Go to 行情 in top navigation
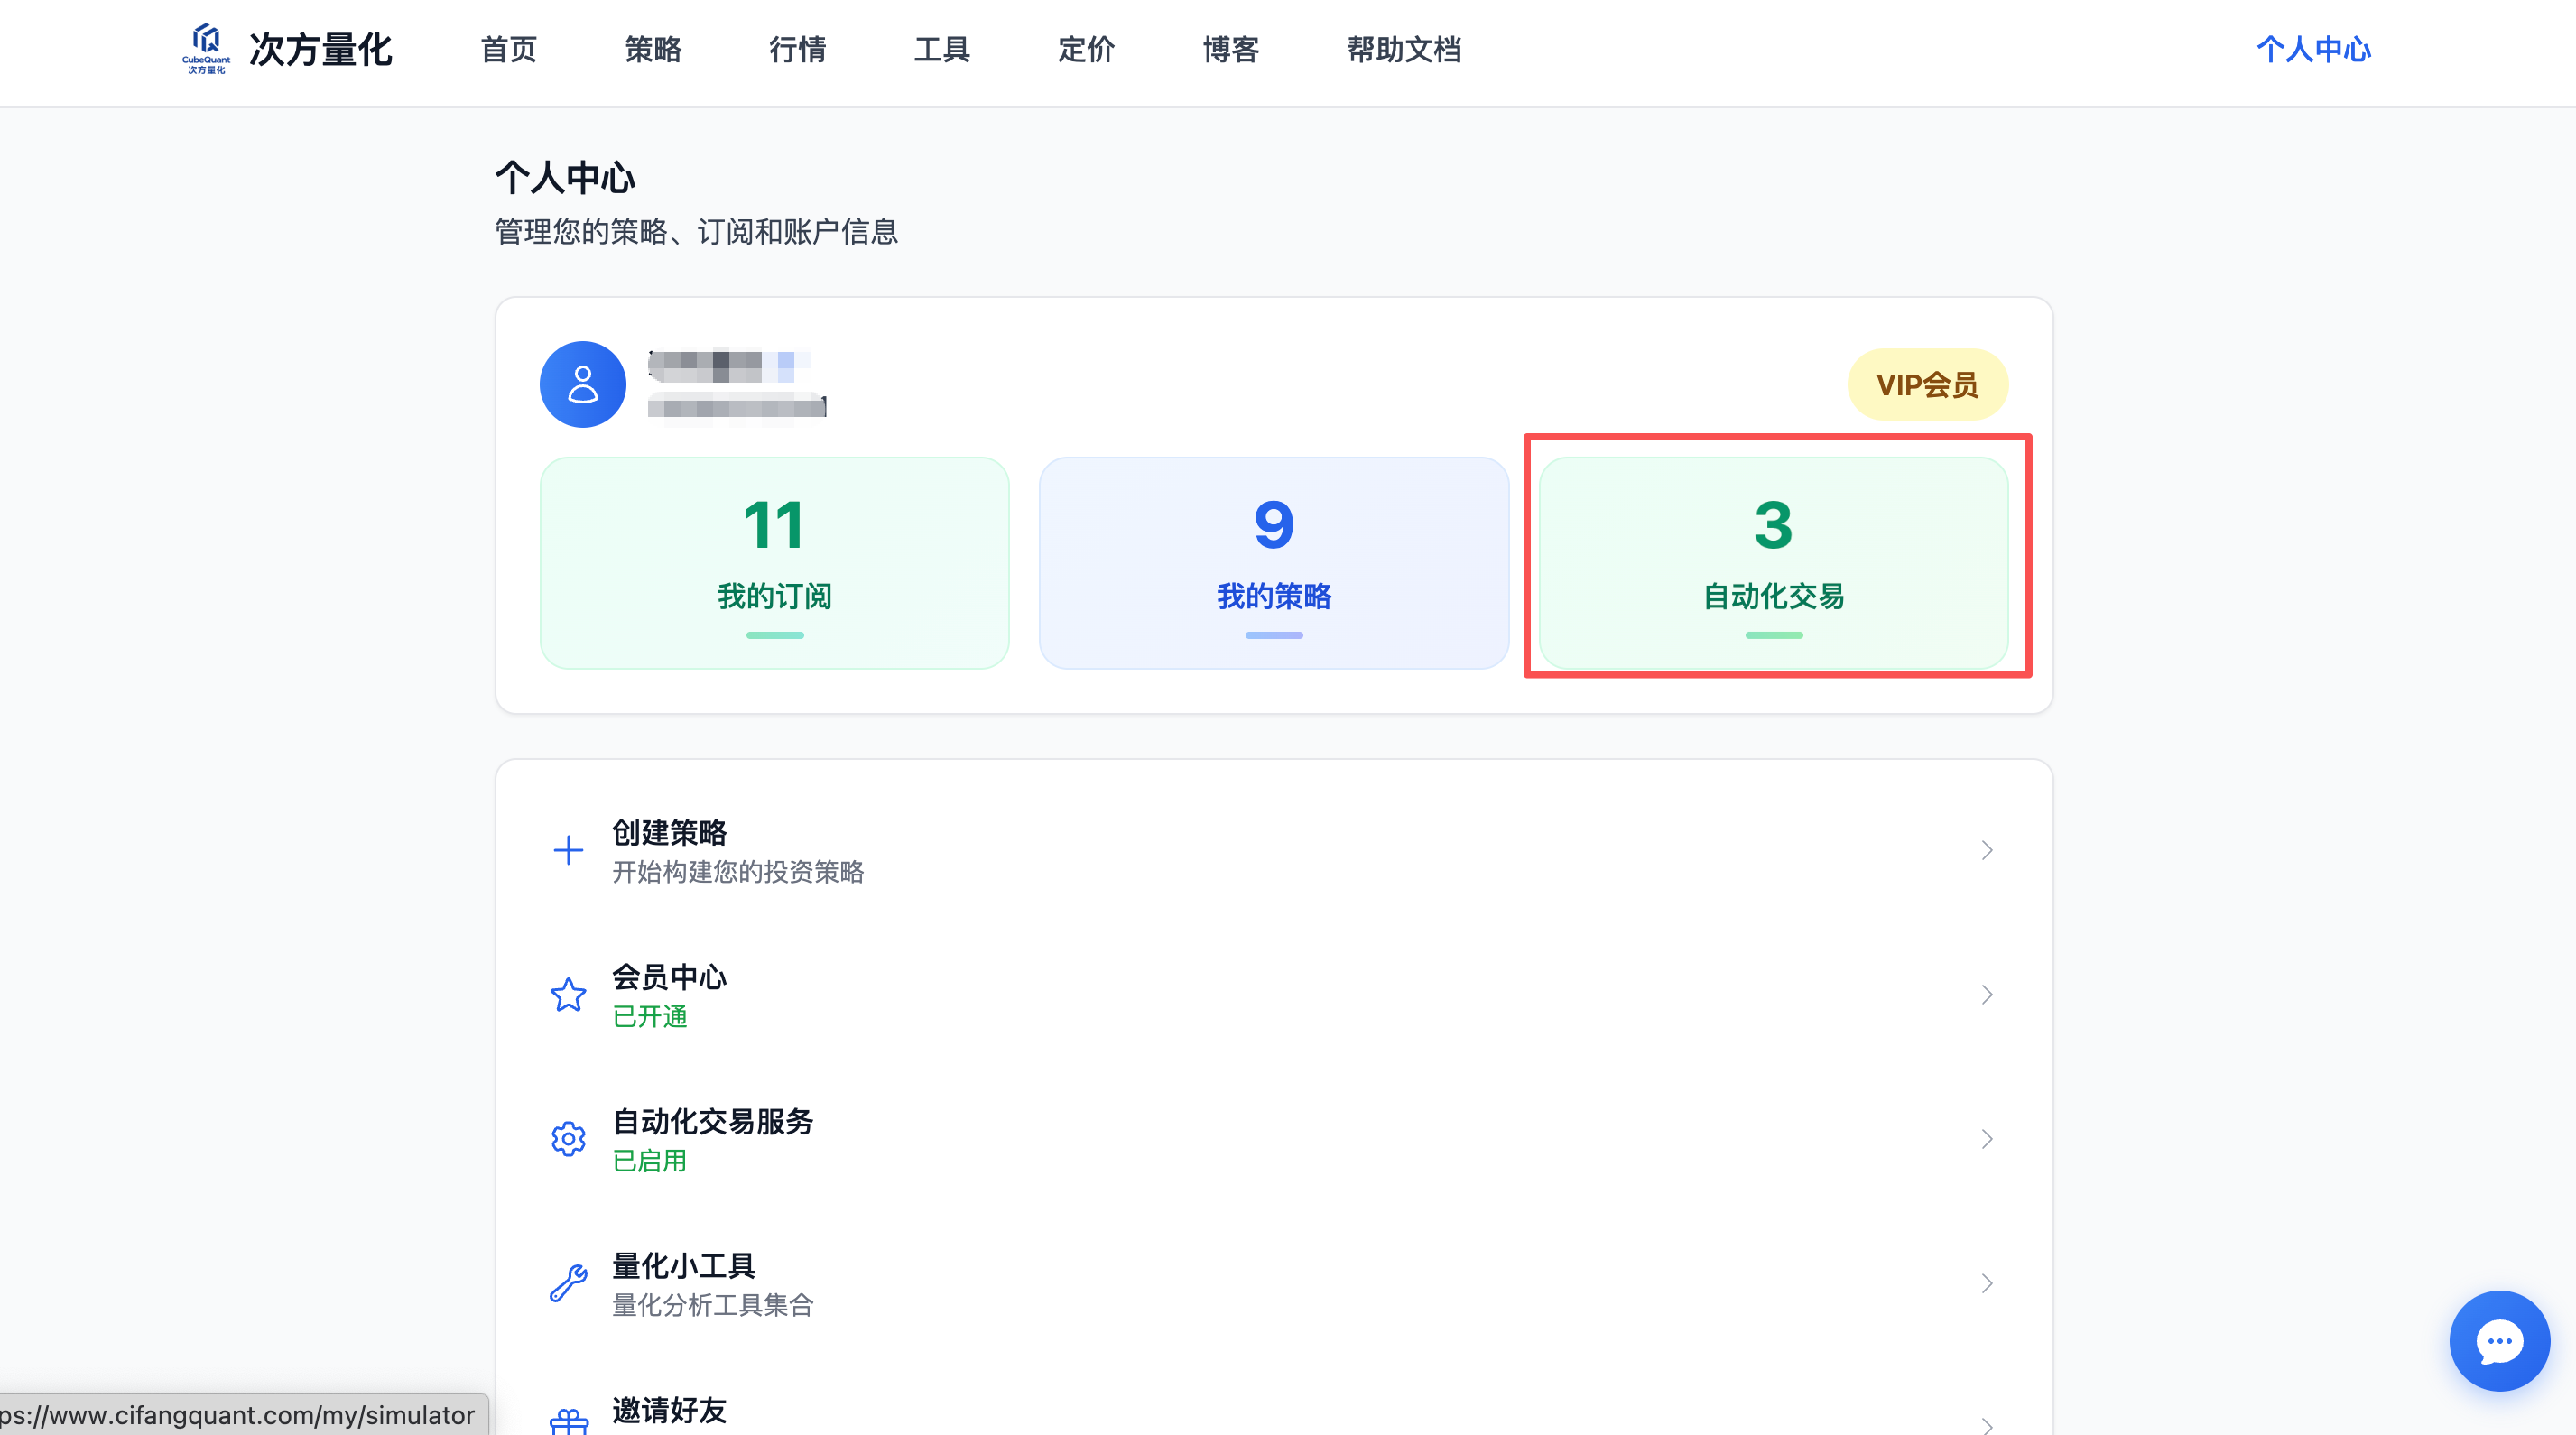The height and width of the screenshot is (1435, 2576). [797, 49]
